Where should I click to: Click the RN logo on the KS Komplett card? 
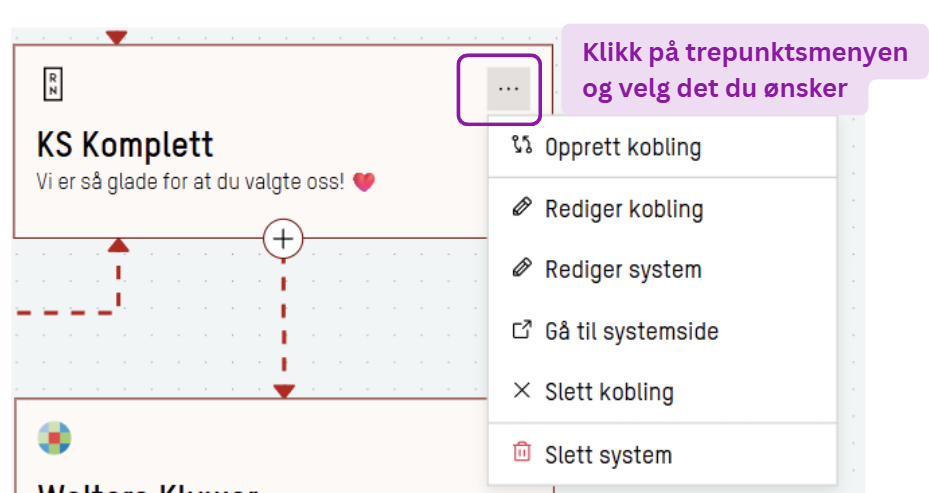[53, 85]
